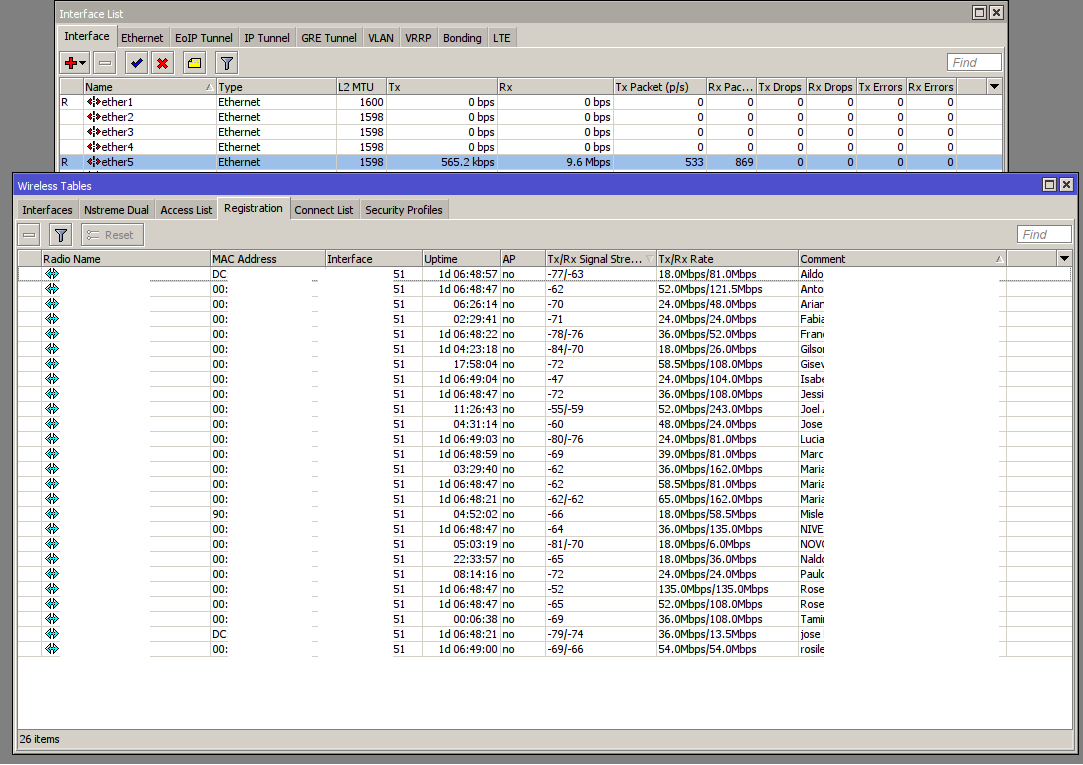Switch to the Access List tab

tap(186, 210)
